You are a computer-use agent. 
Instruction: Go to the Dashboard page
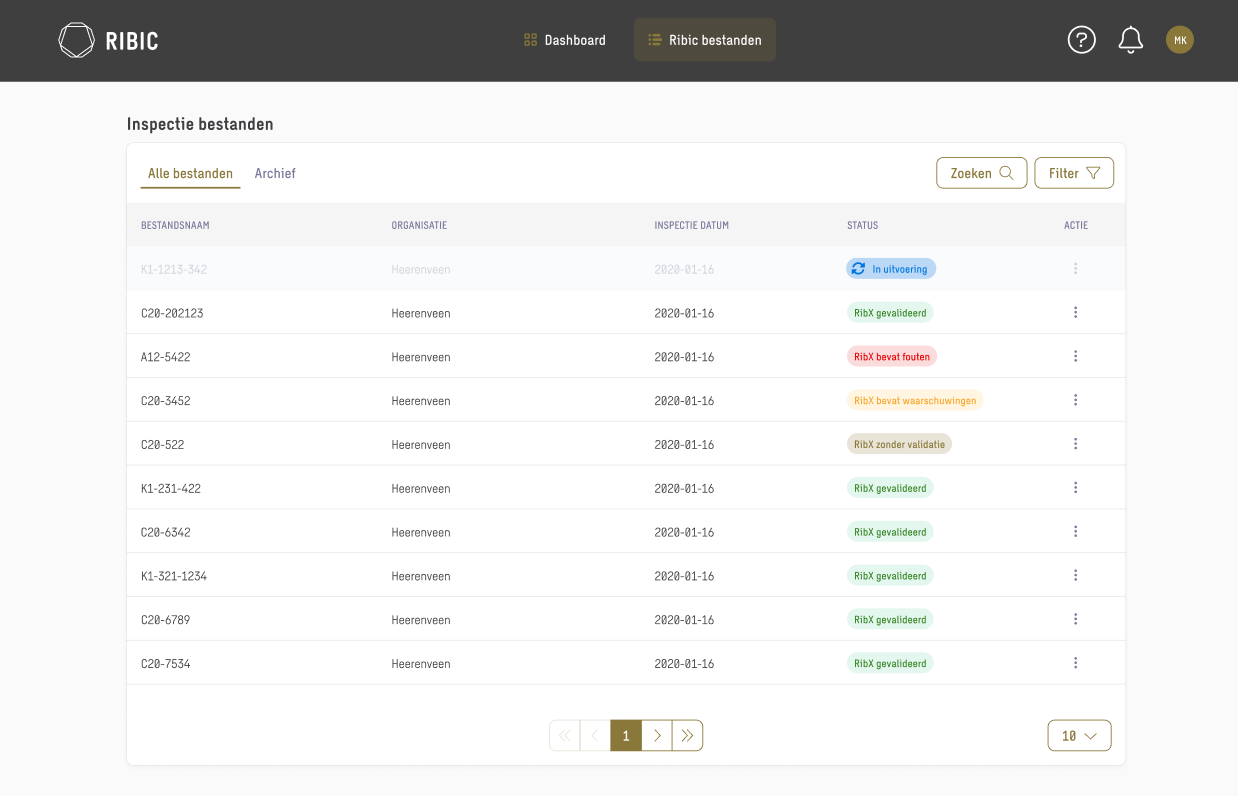[x=565, y=40]
